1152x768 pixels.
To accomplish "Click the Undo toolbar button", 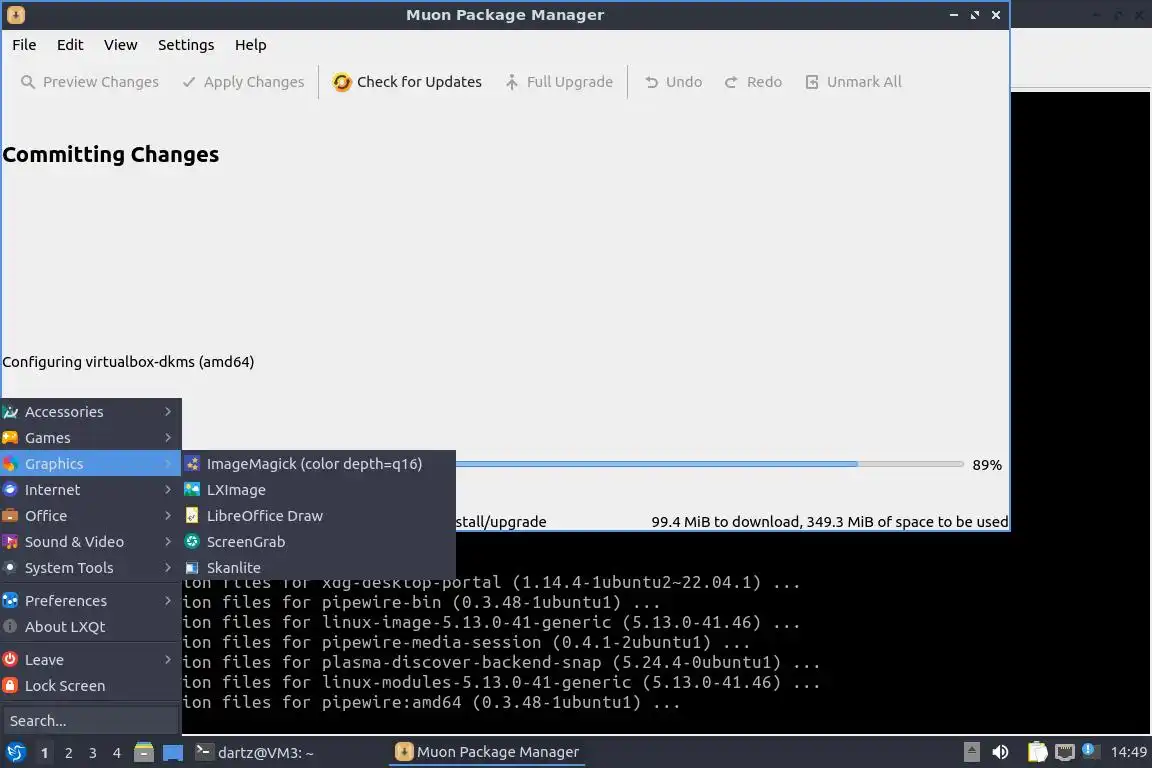I will 674,82.
